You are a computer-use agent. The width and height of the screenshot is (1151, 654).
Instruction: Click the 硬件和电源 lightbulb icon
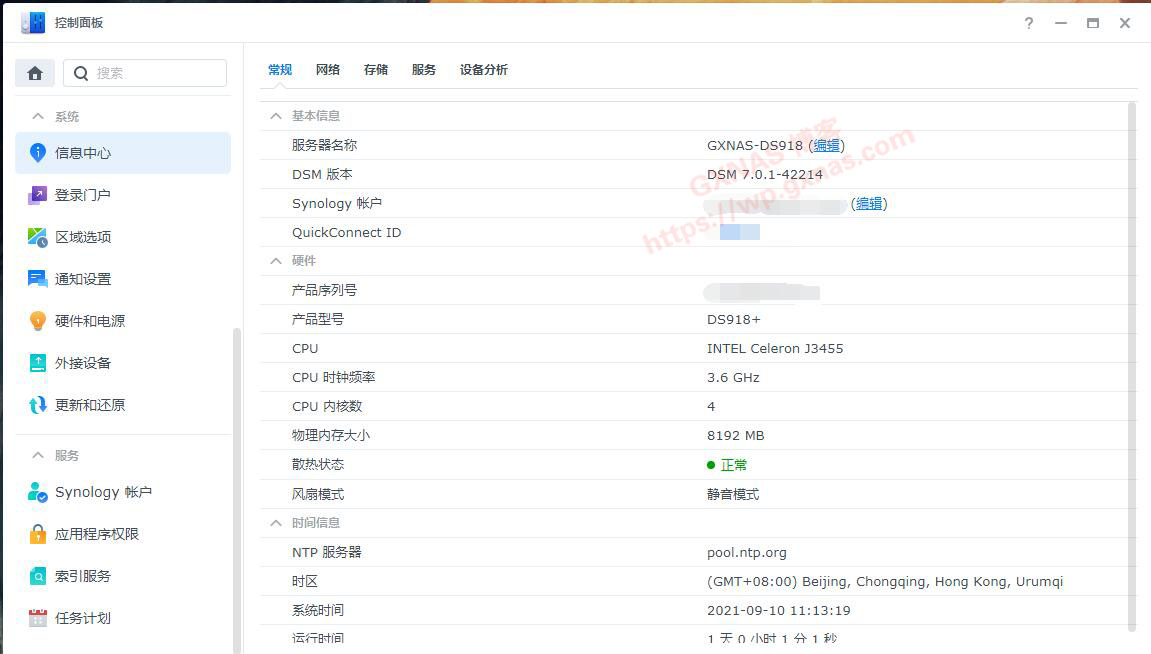(38, 321)
